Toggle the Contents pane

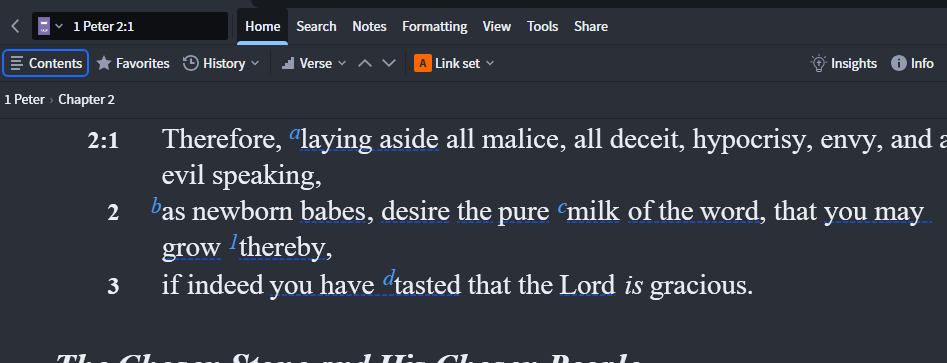coord(46,63)
